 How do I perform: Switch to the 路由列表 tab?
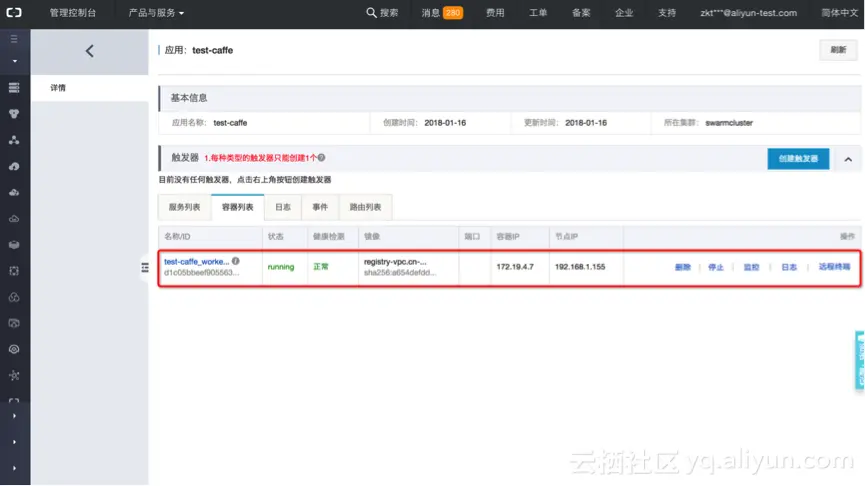pyautogui.click(x=365, y=207)
